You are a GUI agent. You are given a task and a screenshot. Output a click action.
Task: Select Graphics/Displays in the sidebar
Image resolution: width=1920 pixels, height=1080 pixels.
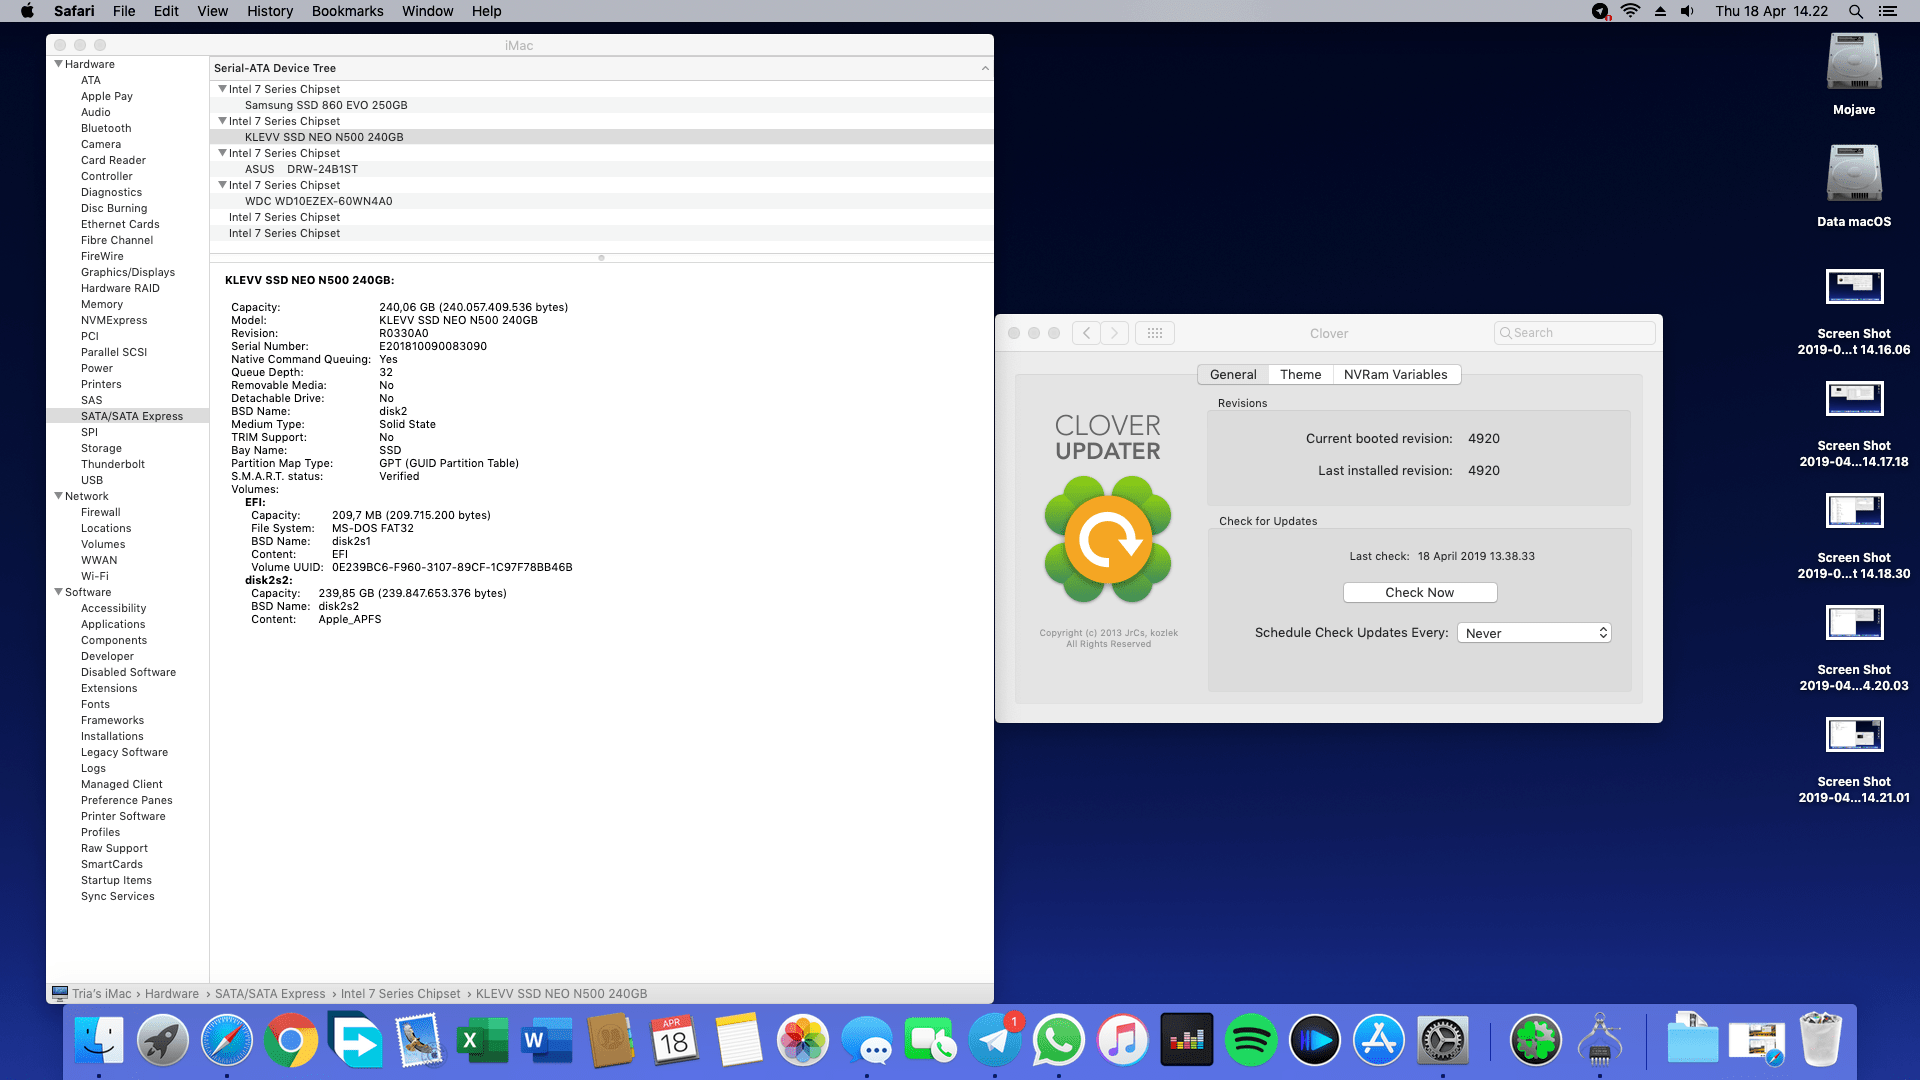coord(128,272)
